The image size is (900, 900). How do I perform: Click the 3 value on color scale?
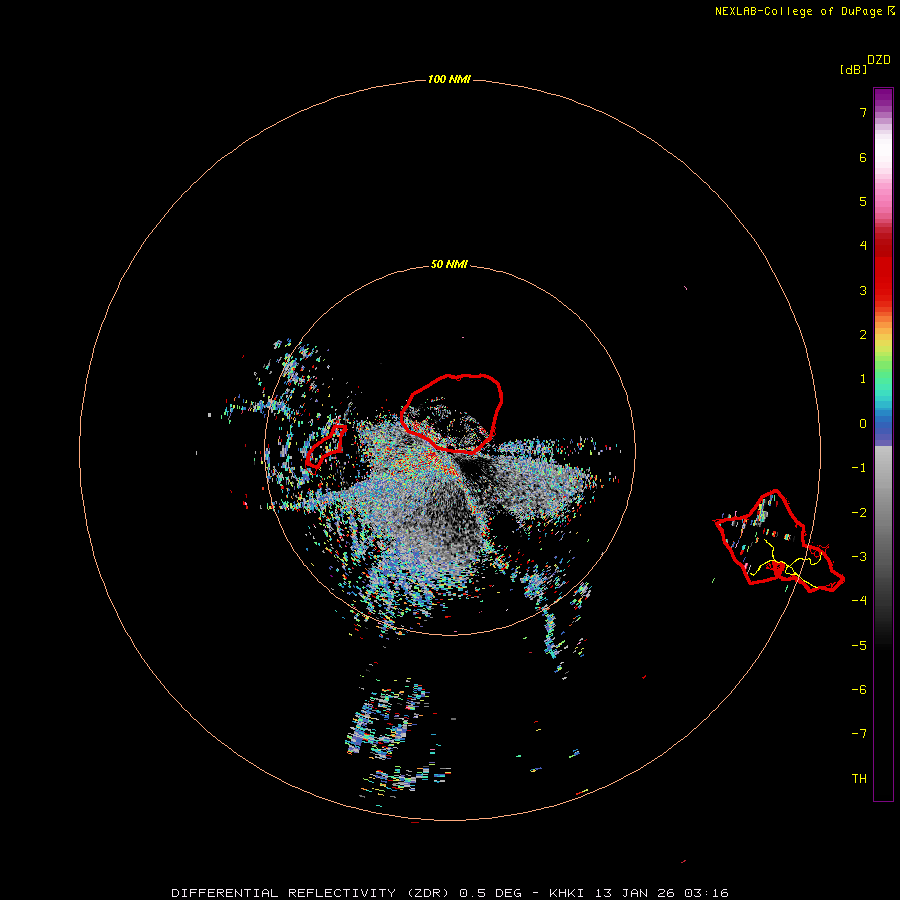[x=863, y=290]
